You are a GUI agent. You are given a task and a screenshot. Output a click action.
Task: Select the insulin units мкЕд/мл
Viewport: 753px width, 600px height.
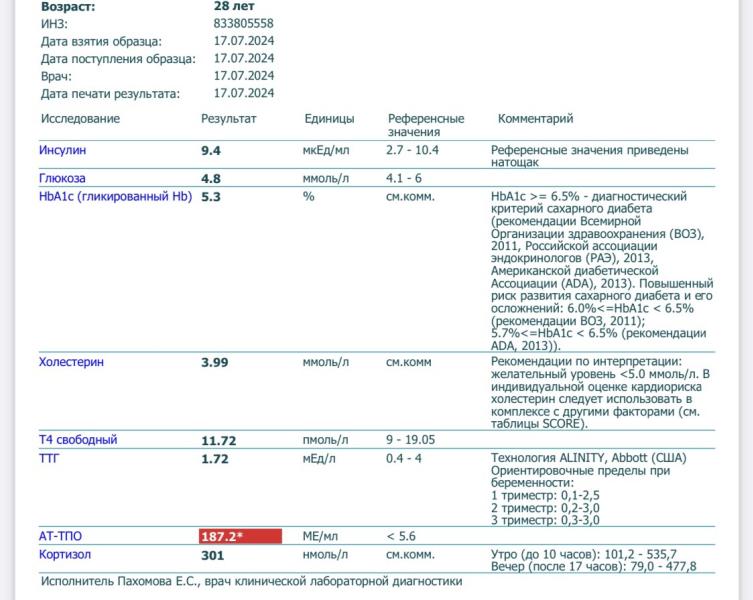click(x=326, y=150)
